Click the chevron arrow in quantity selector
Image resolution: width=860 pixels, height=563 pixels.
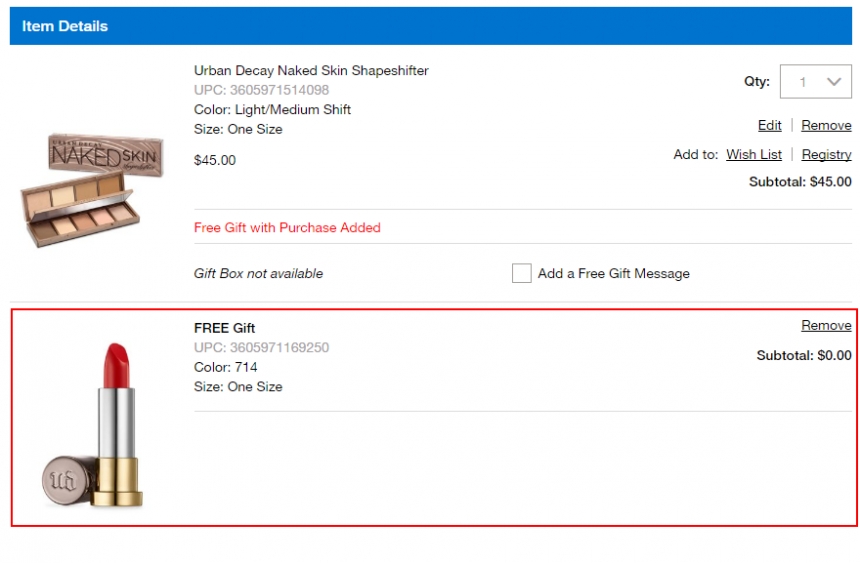834,82
